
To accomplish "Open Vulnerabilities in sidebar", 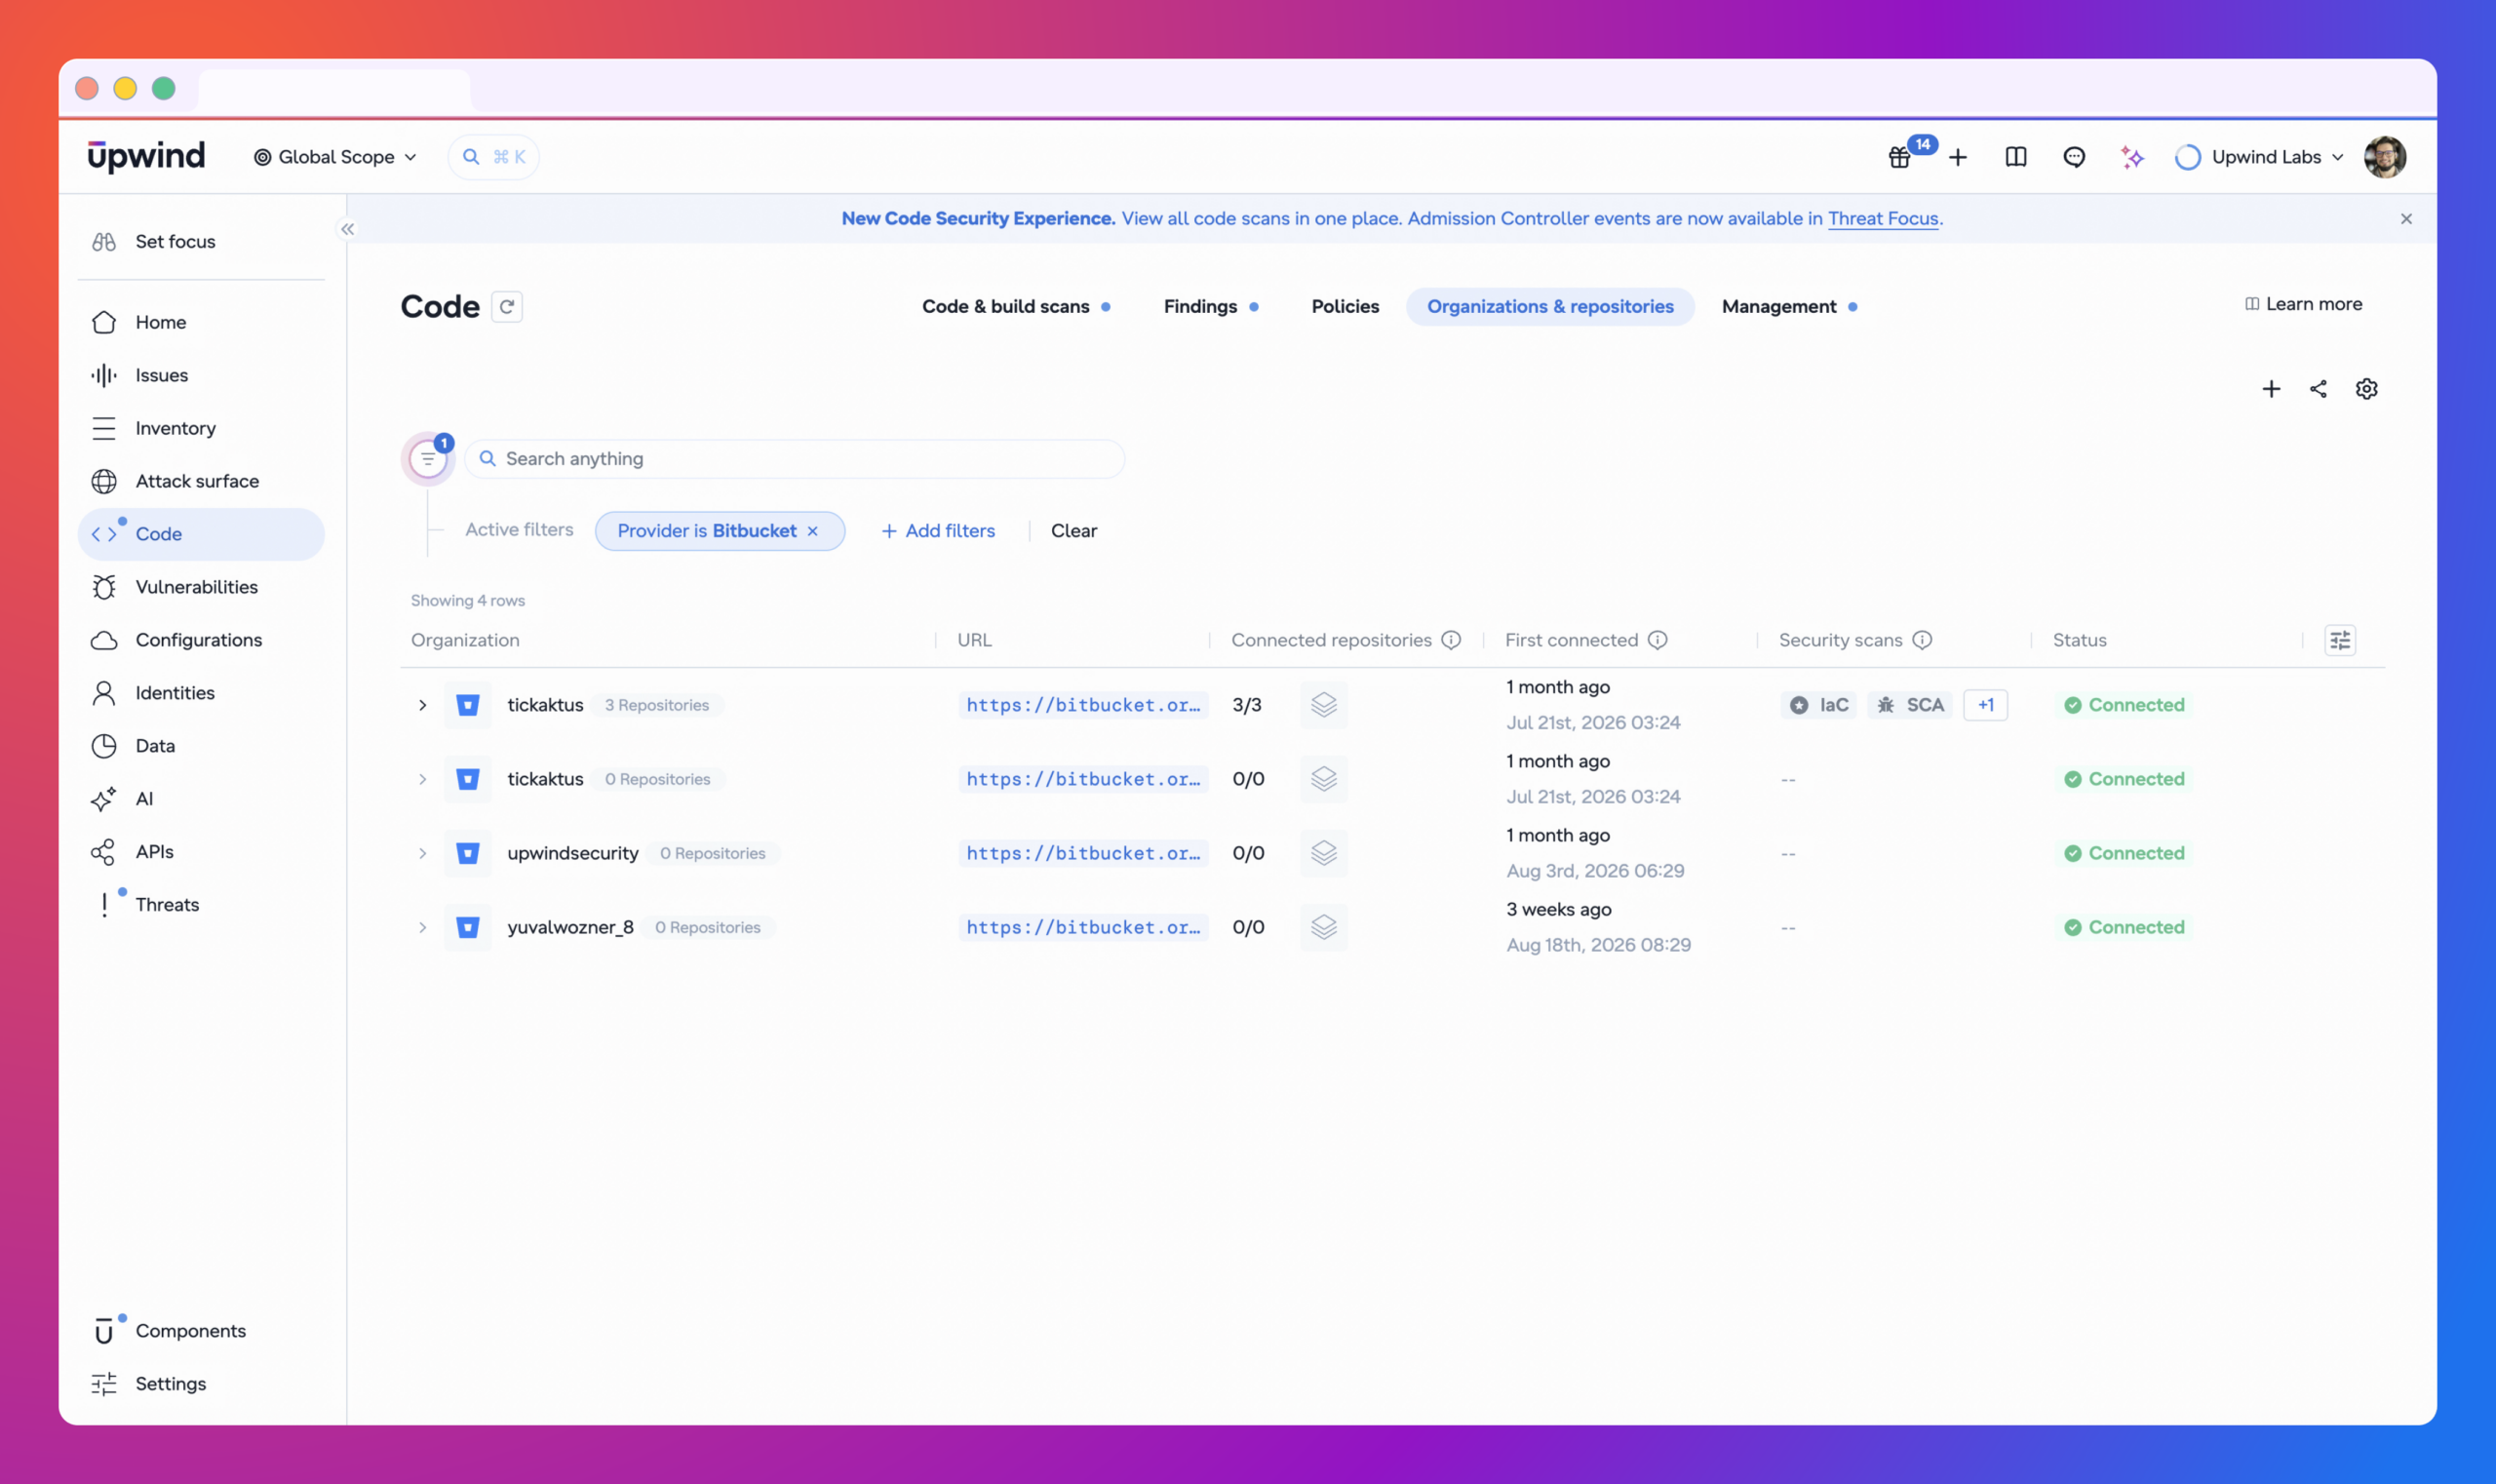I will [x=201, y=587].
